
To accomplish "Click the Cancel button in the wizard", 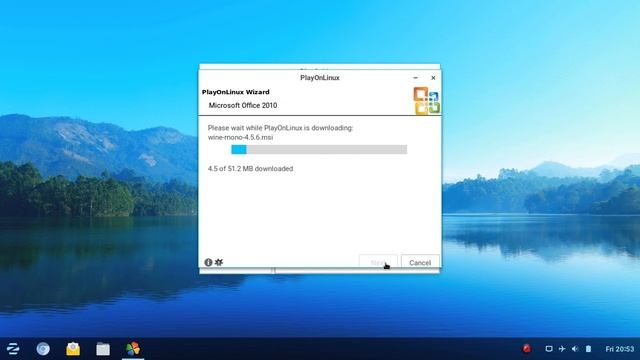I will (420, 262).
